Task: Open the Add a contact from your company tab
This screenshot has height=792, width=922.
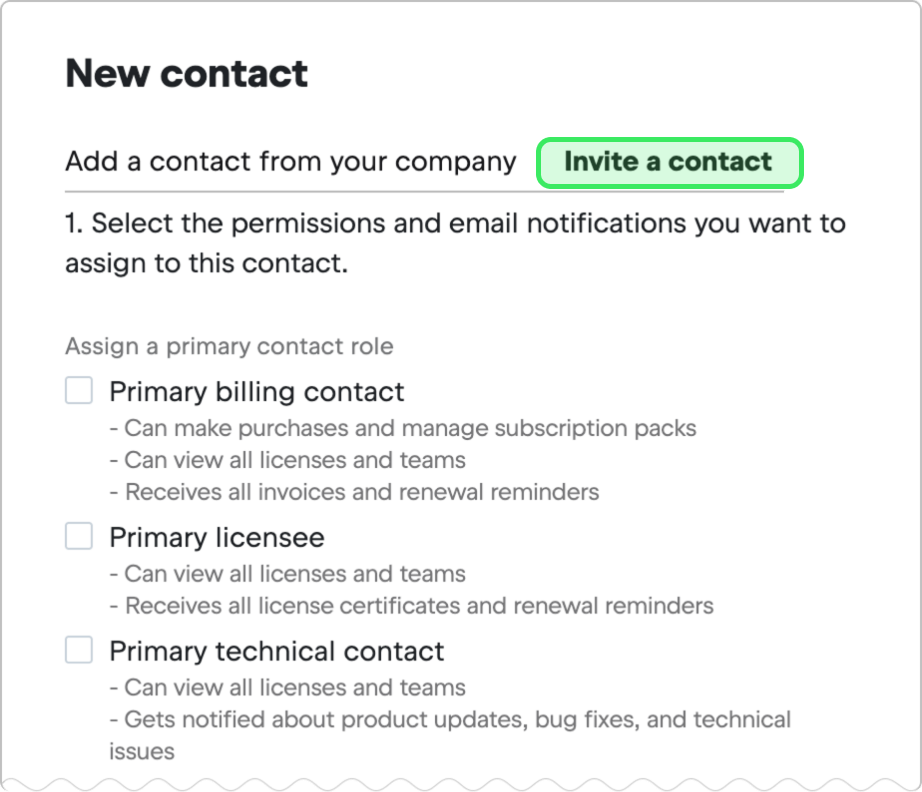Action: click(288, 161)
